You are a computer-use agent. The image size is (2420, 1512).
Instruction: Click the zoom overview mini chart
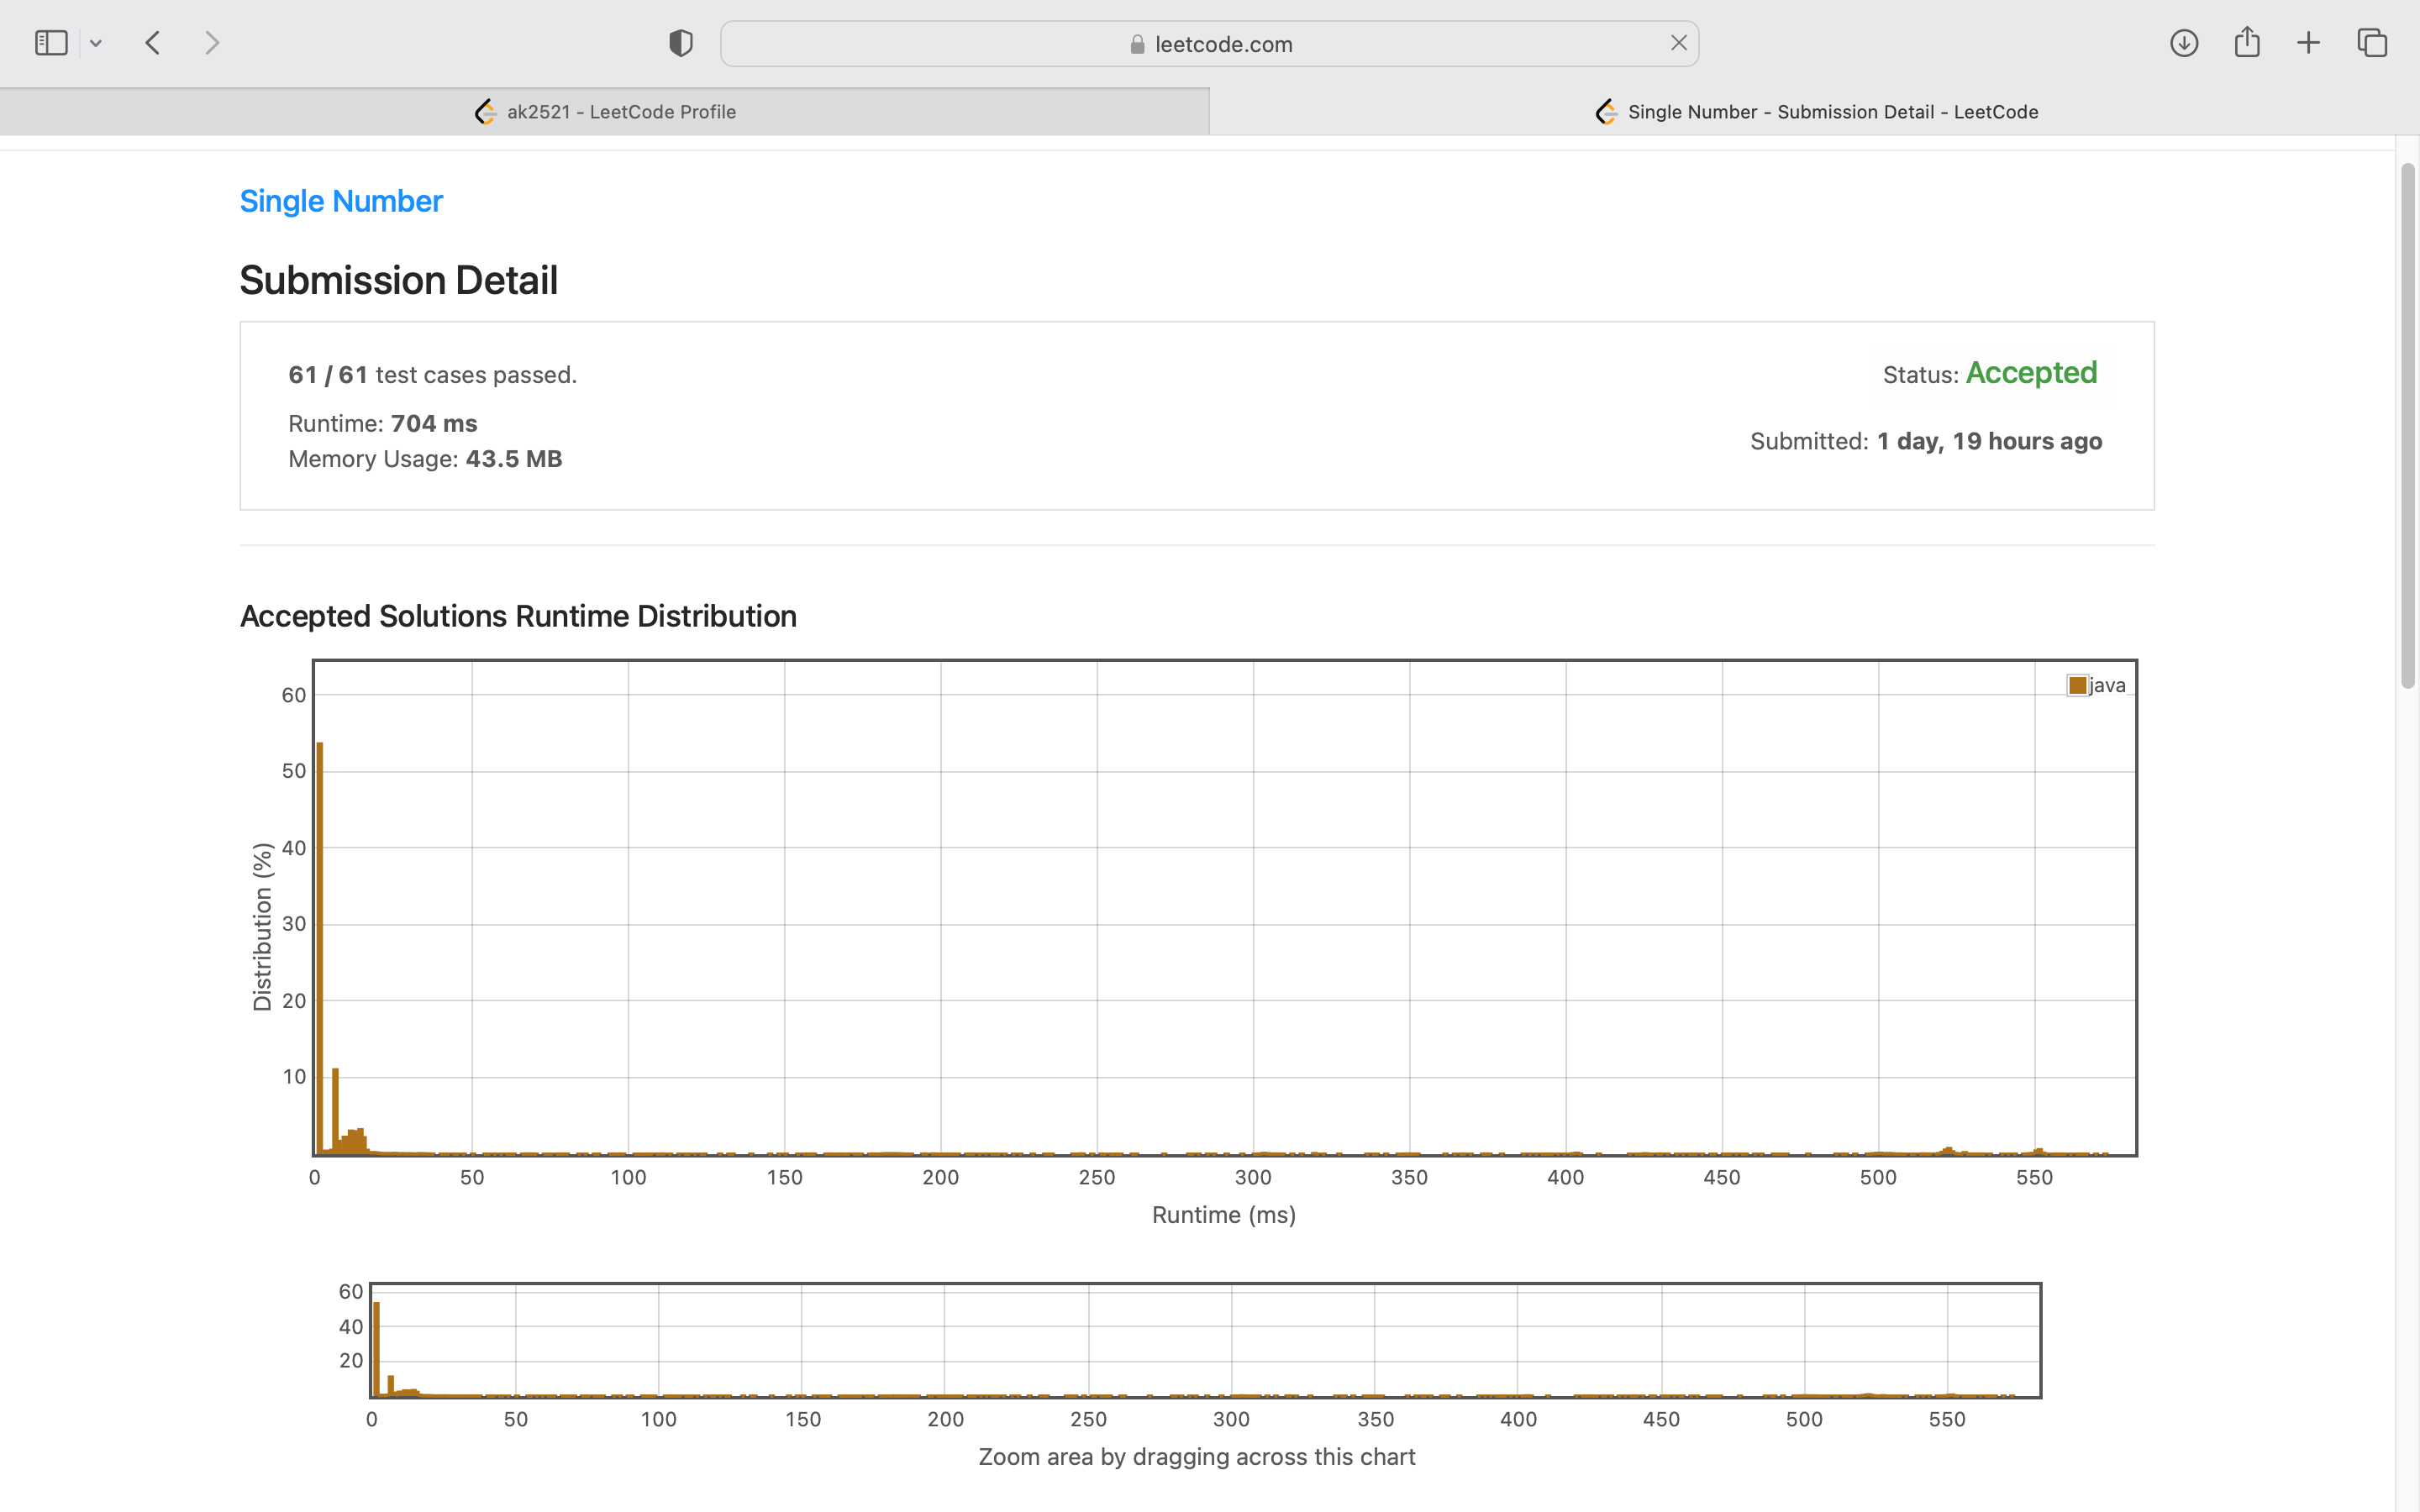[1205, 1340]
